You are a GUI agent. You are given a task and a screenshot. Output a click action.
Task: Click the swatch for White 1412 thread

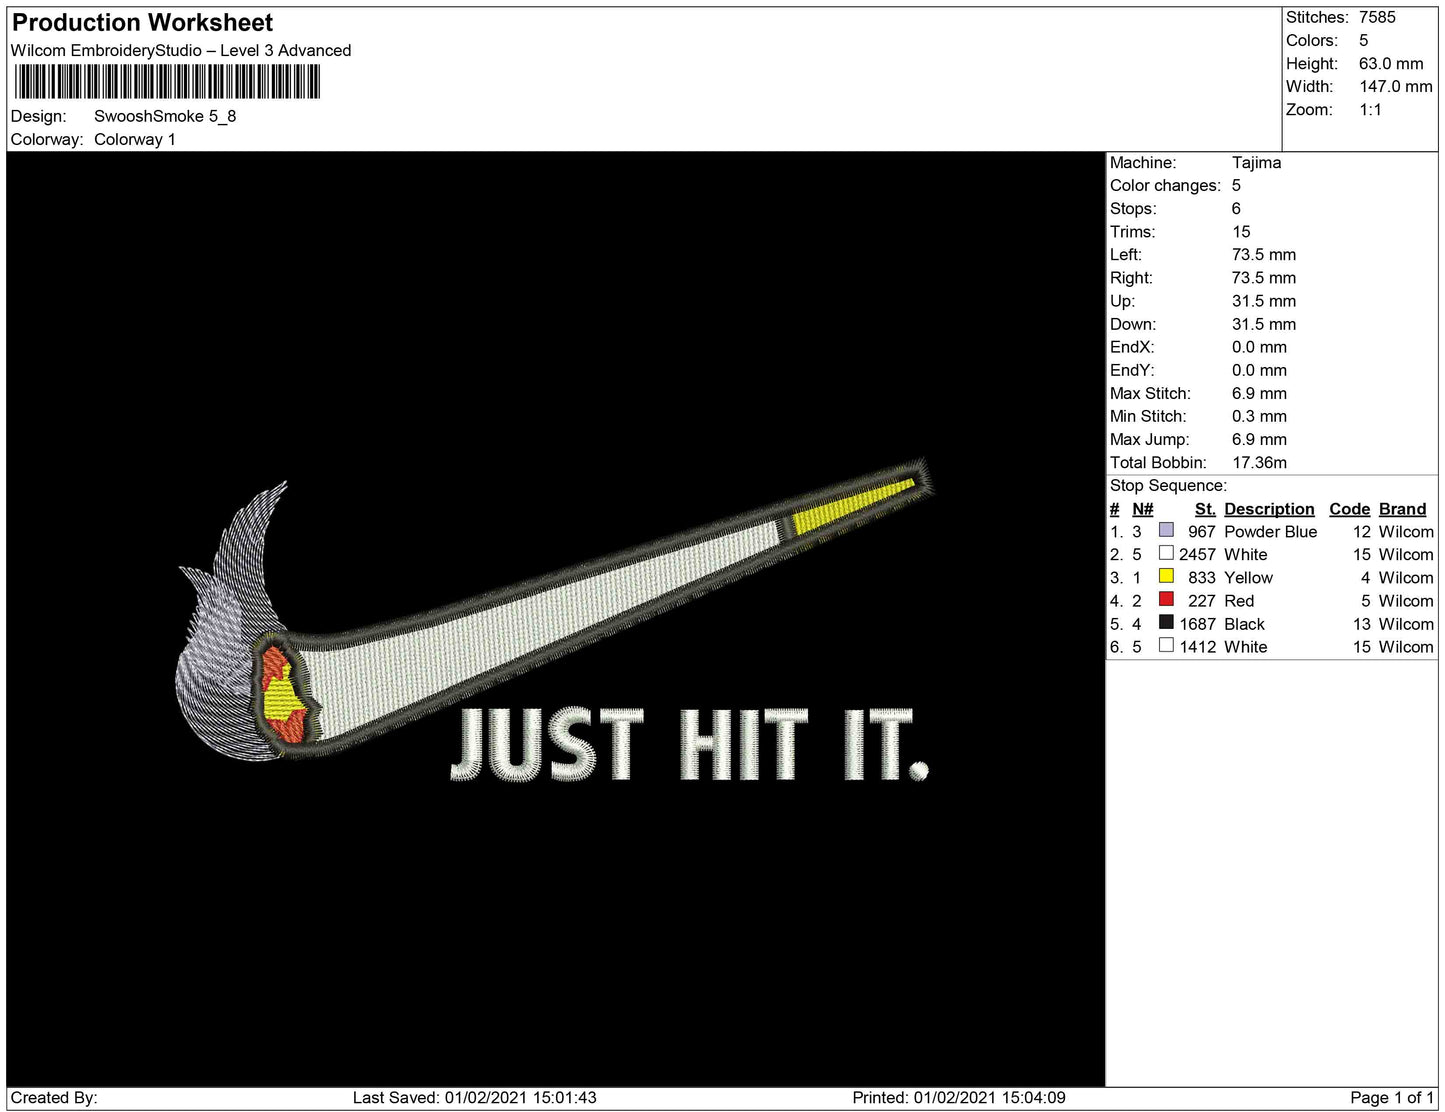[1166, 645]
